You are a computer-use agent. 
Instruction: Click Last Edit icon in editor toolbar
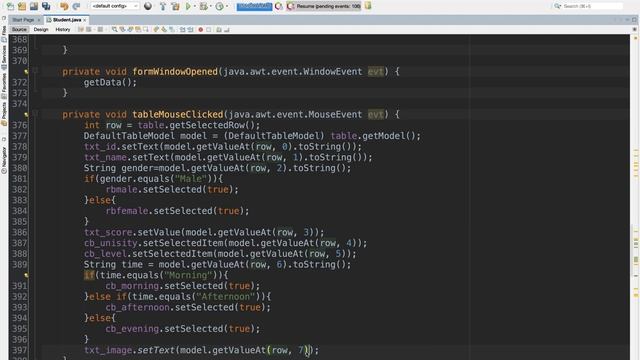tap(81, 29)
